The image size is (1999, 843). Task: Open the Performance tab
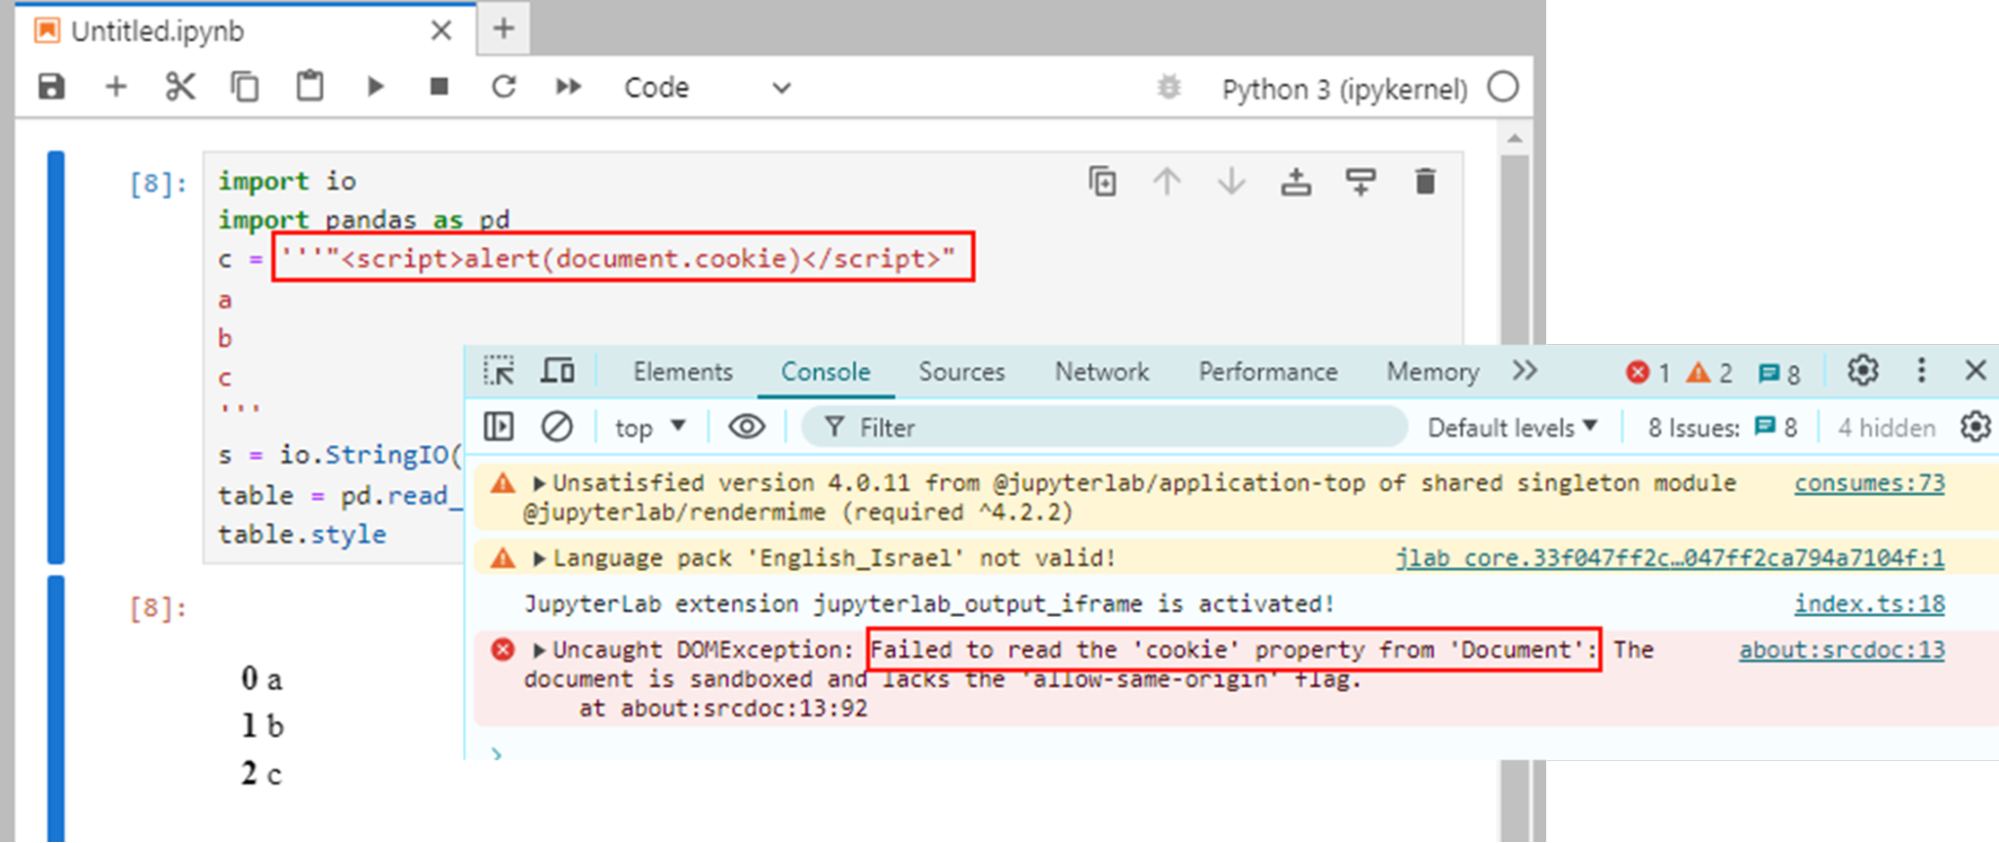click(1268, 372)
